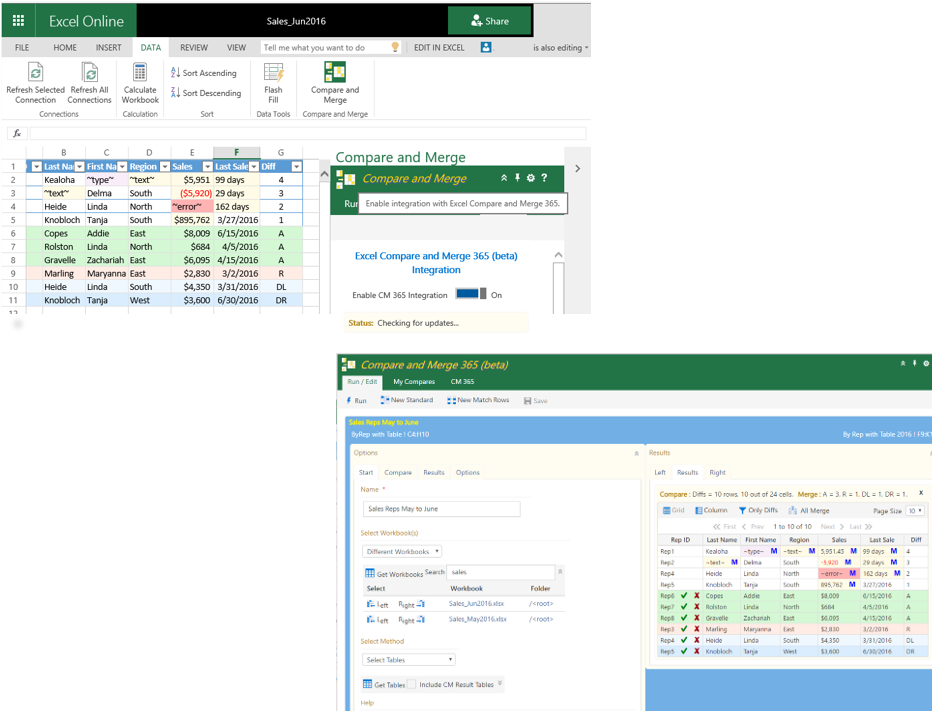
Task: Click merge M marker next to ~error~
Action: pos(852,573)
